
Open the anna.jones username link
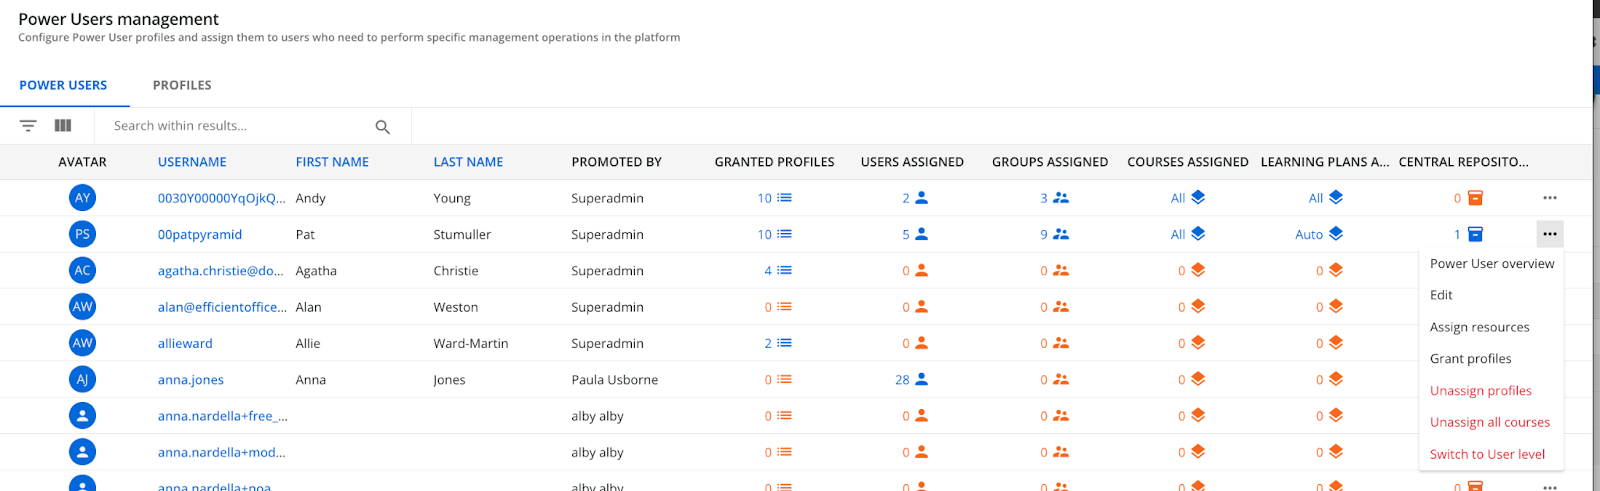[191, 380]
